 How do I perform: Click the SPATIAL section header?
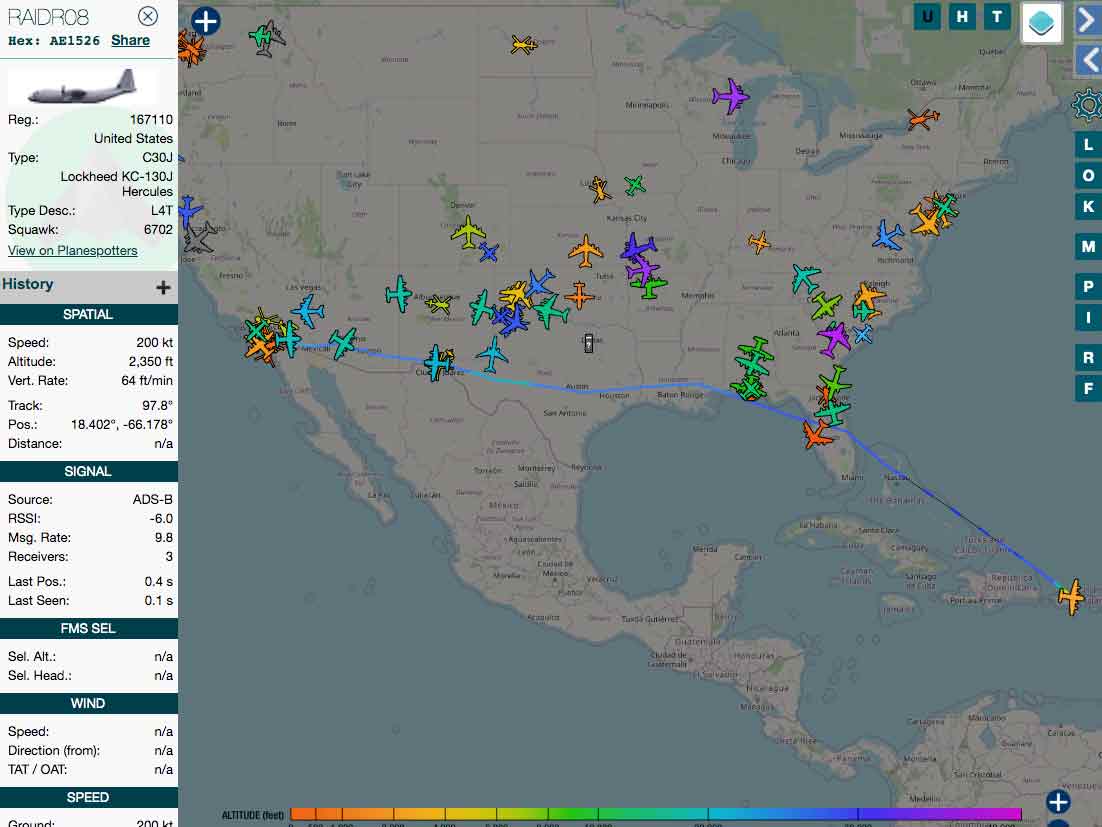click(x=89, y=314)
